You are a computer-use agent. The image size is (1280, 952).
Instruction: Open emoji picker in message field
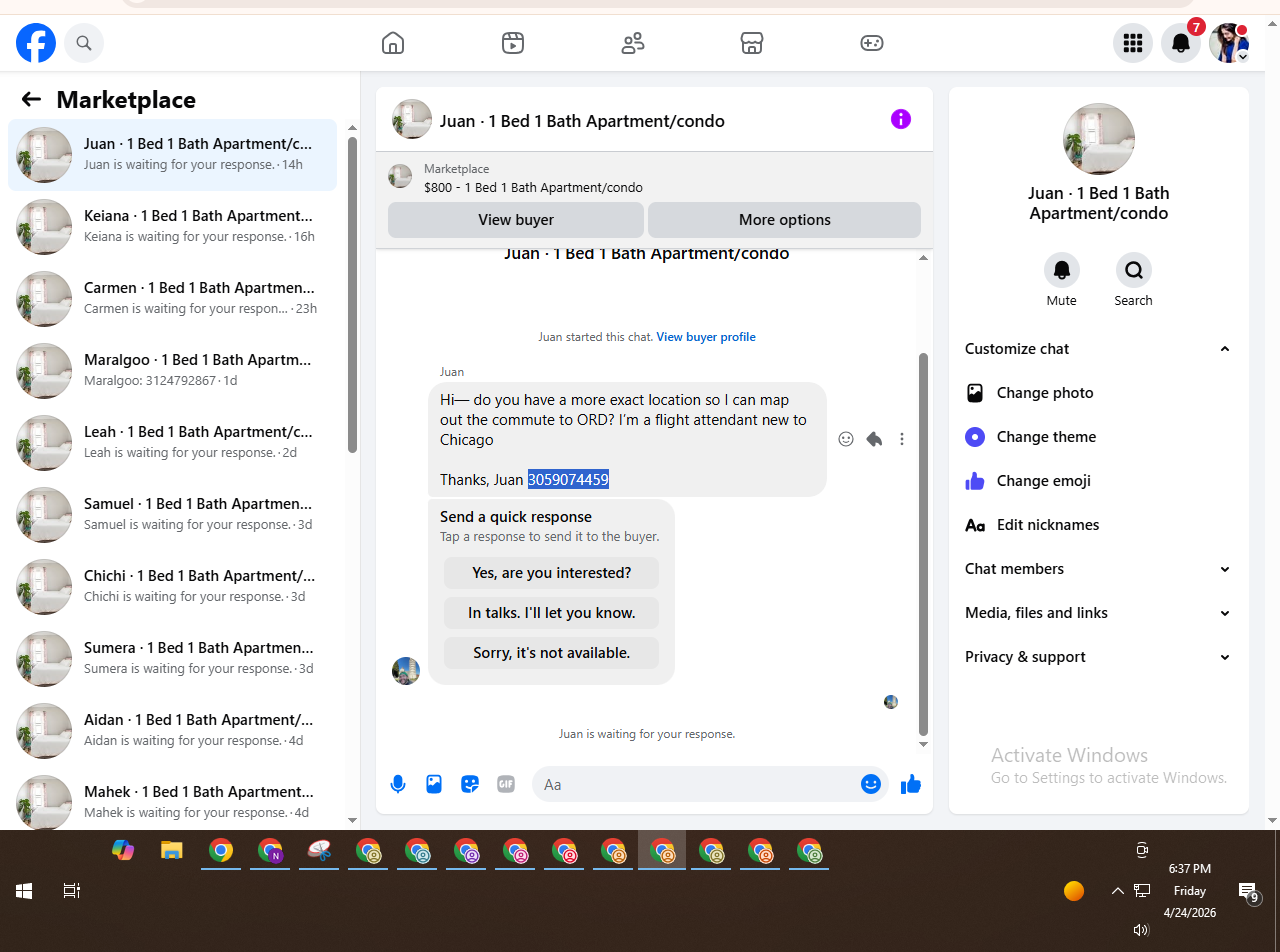pos(871,784)
